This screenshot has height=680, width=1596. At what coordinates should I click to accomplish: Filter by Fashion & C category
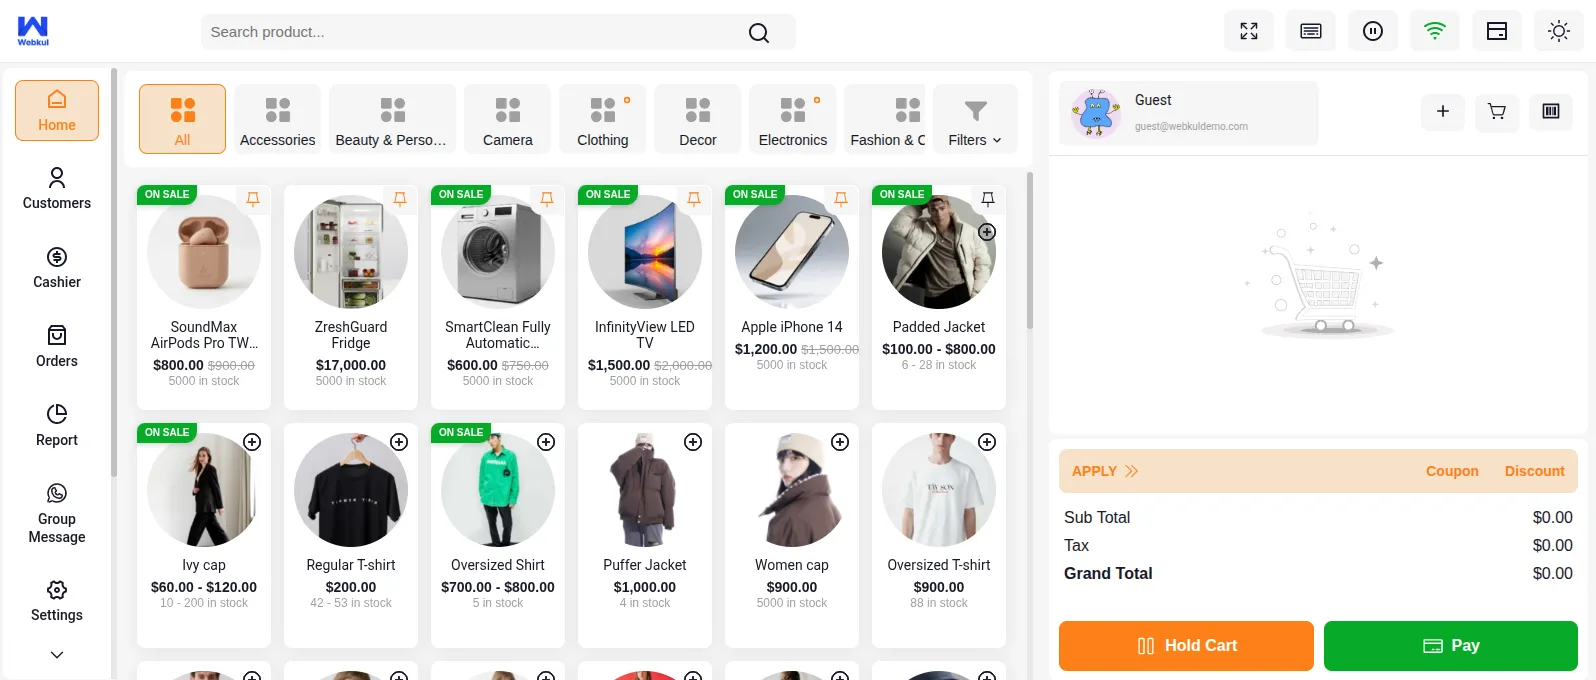(x=886, y=119)
